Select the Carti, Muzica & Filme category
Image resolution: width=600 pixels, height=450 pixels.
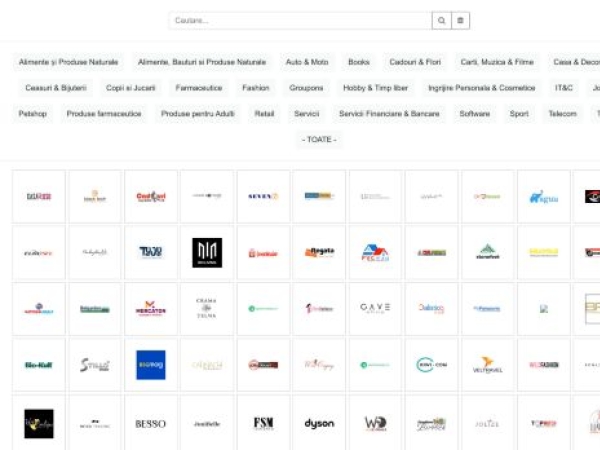[497, 62]
